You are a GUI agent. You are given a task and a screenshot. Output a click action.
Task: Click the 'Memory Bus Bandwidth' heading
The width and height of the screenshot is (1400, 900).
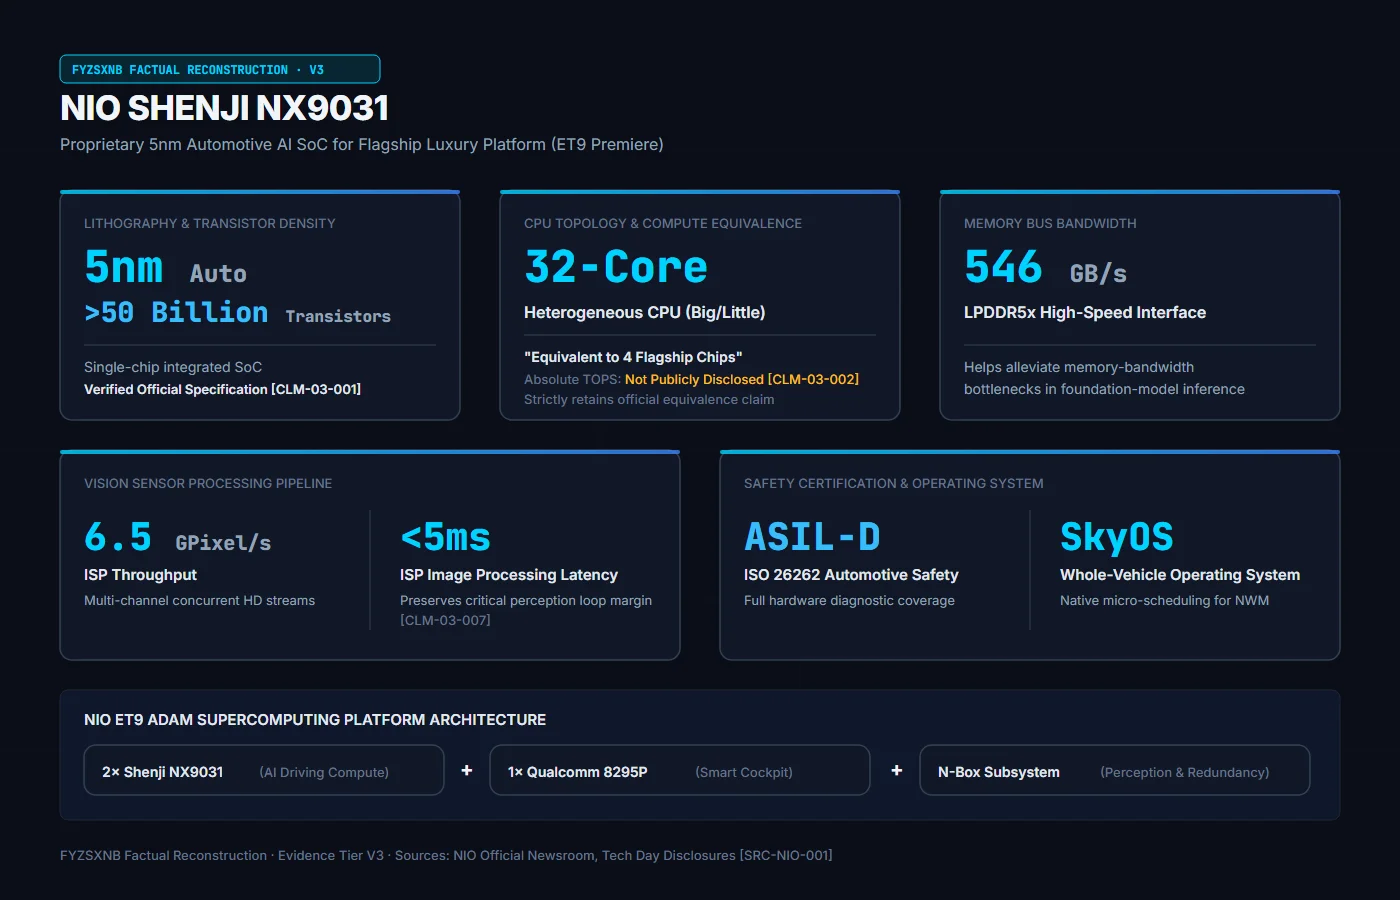coord(1050,223)
